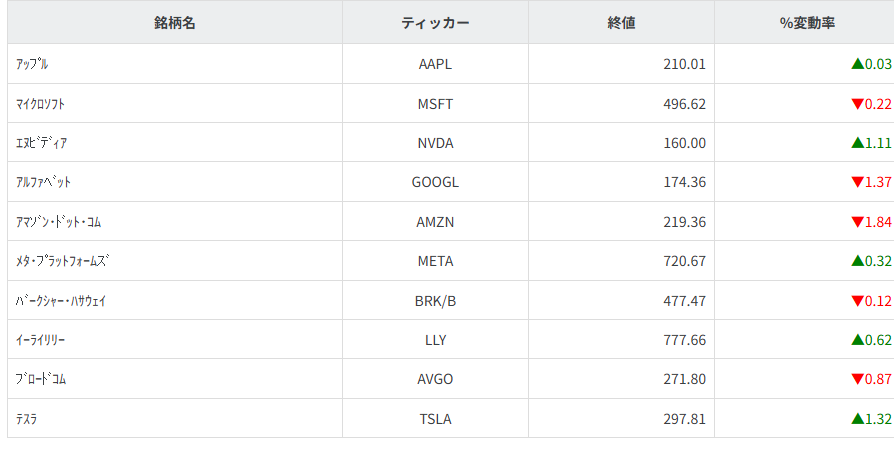Click the %変動率 column header
The image size is (894, 453).
coord(807,23)
